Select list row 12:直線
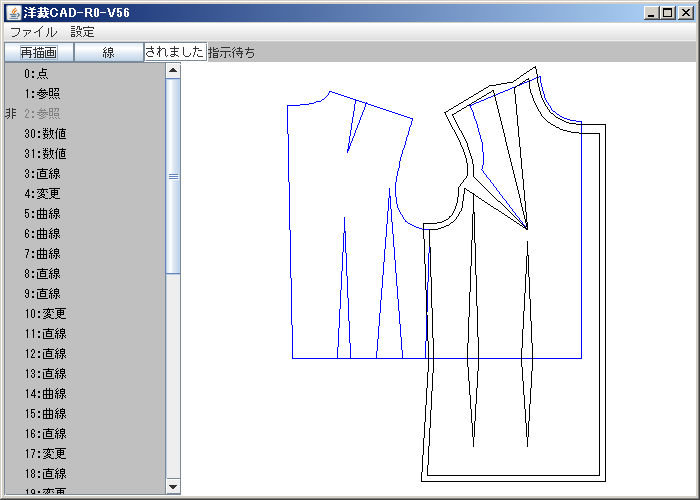700x500 pixels. 85,354
